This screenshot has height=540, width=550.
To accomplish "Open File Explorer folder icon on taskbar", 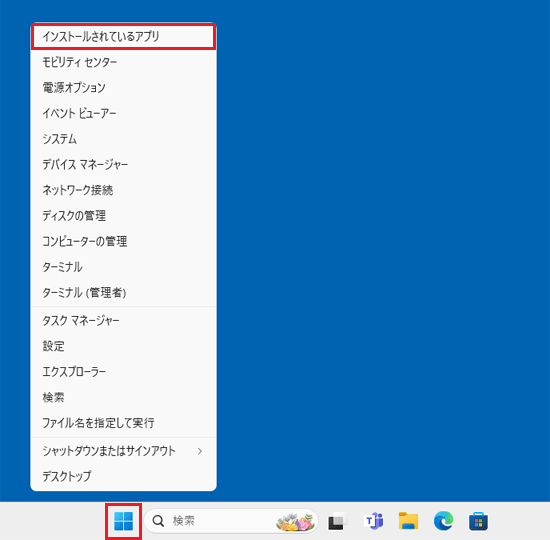I will [x=409, y=521].
